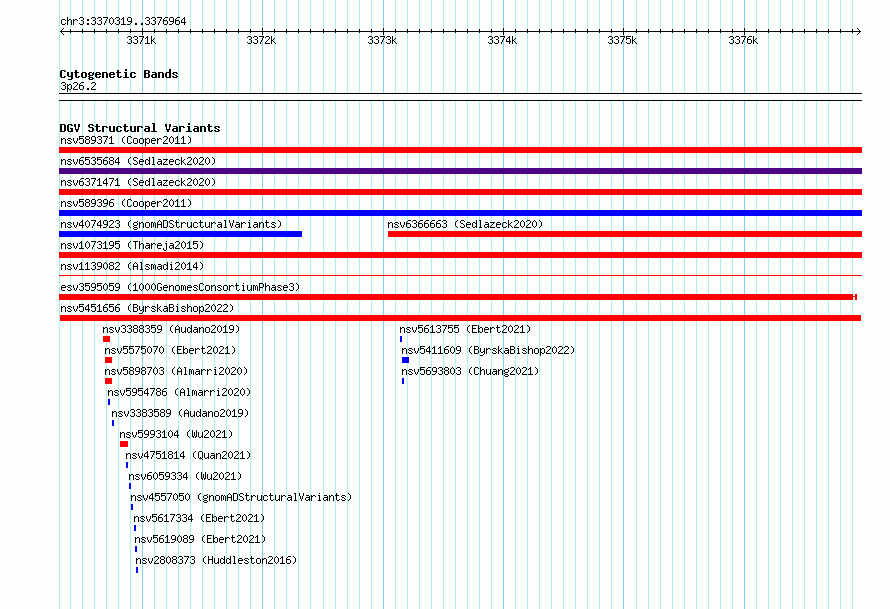The image size is (890, 609).
Task: Click the nsv3388359 (Audano2019) red marker
Action: [x=106, y=339]
